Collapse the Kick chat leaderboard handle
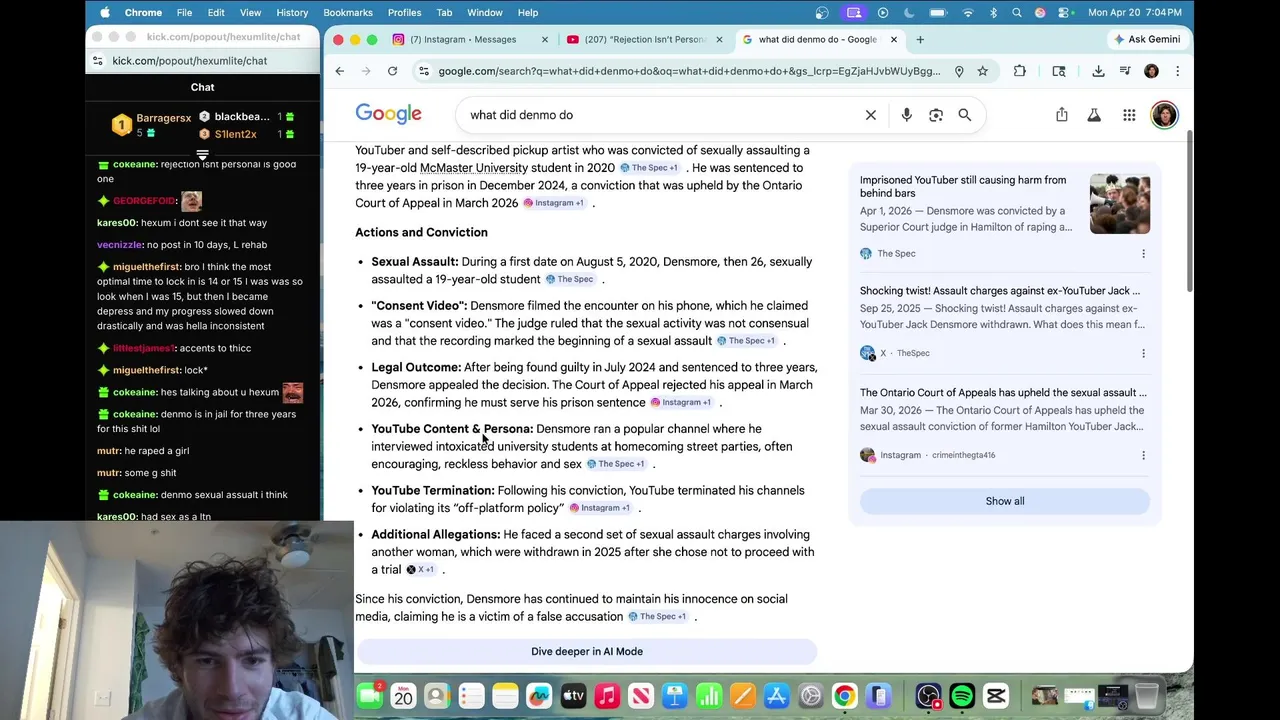Viewport: 1280px width, 720px height. 202,154
